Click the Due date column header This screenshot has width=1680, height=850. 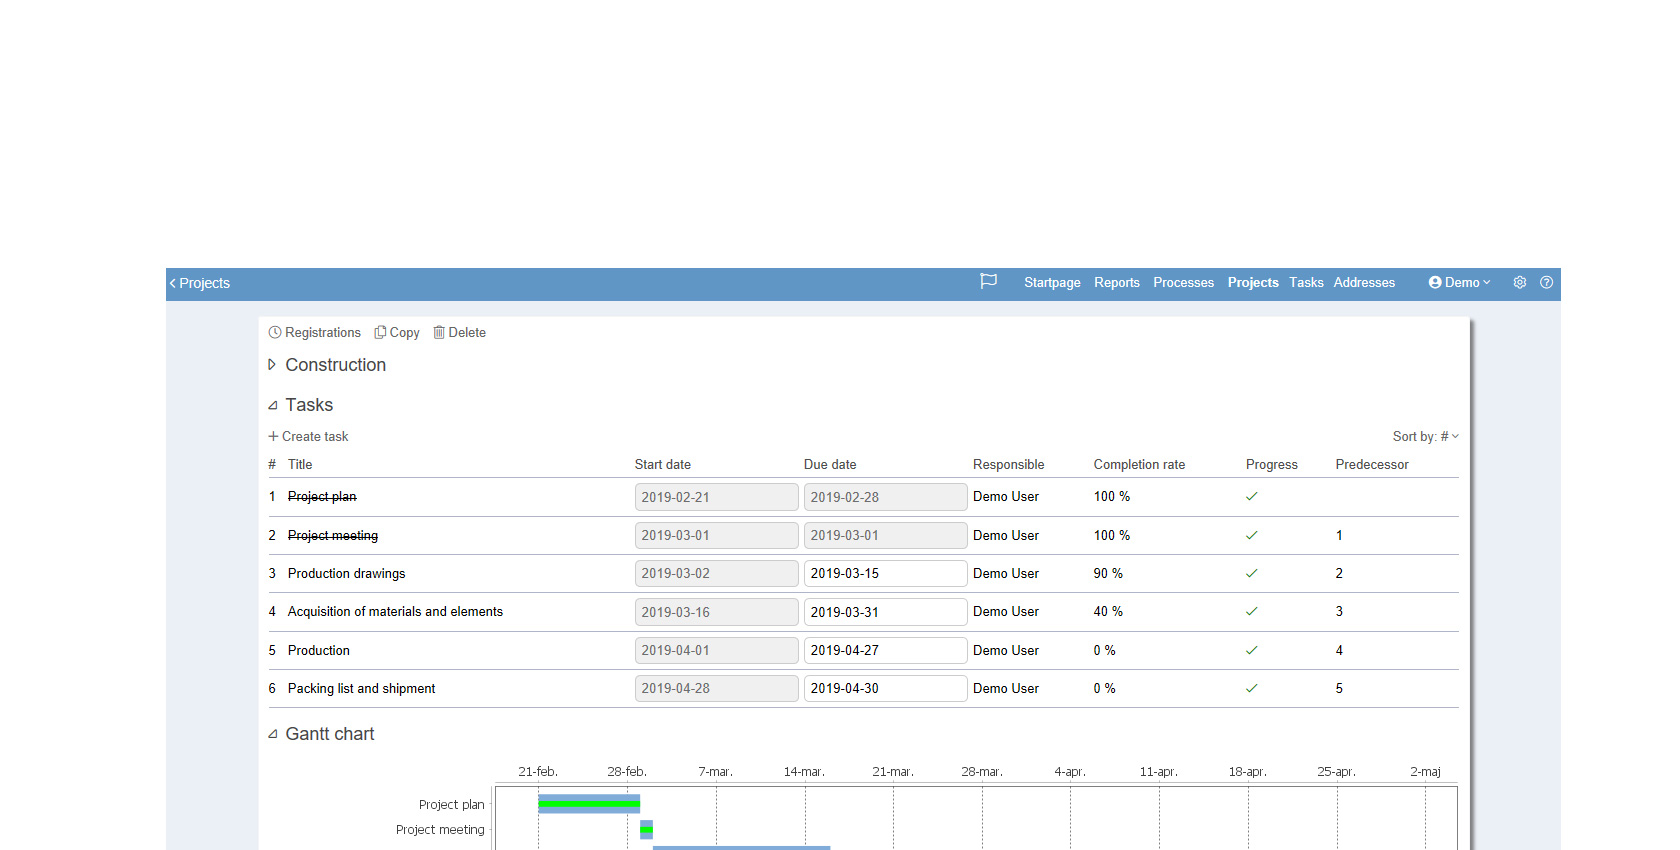(830, 465)
